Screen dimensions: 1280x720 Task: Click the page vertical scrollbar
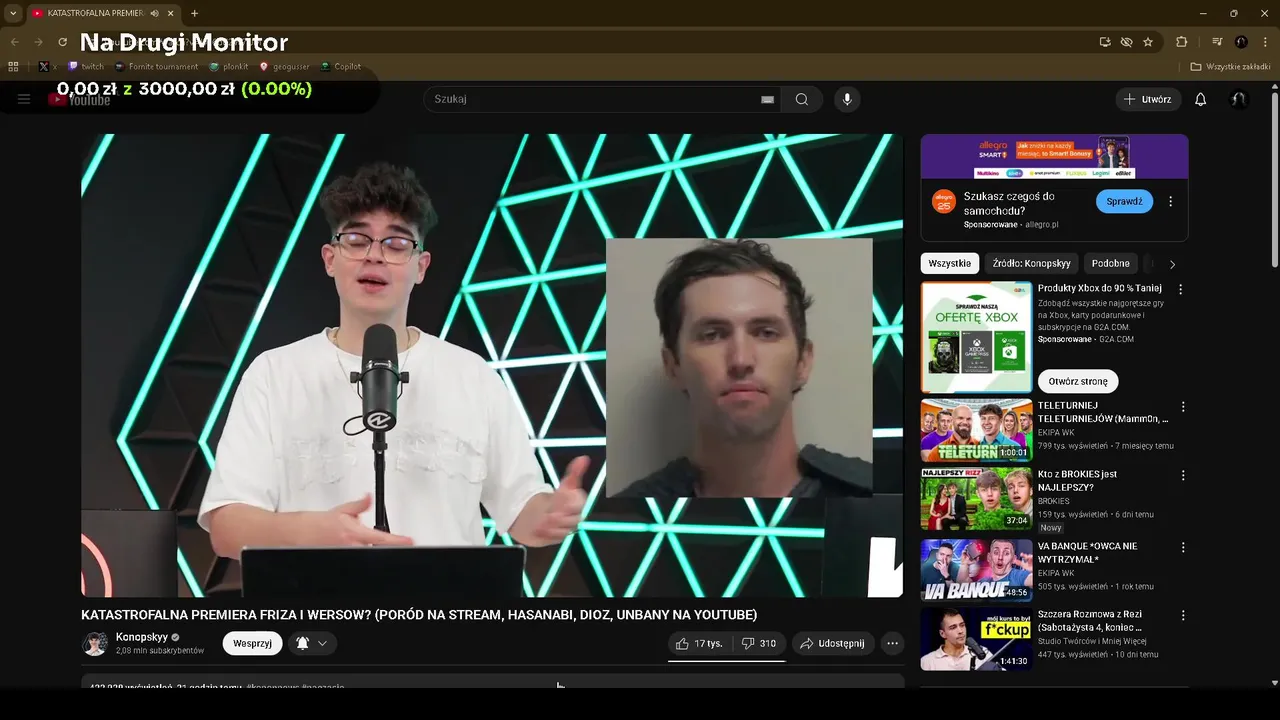(1274, 180)
